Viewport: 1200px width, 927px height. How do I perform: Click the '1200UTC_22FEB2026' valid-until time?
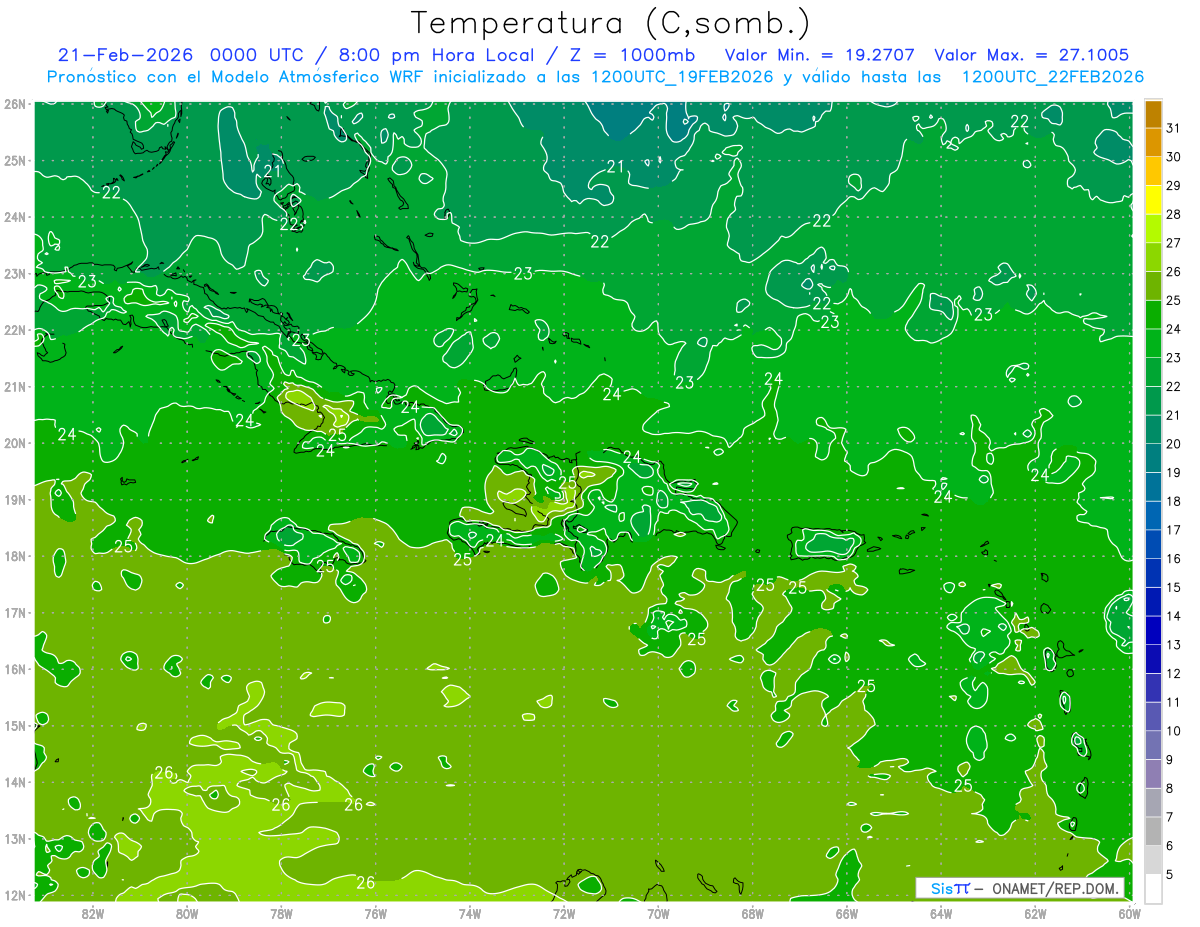1053,77
